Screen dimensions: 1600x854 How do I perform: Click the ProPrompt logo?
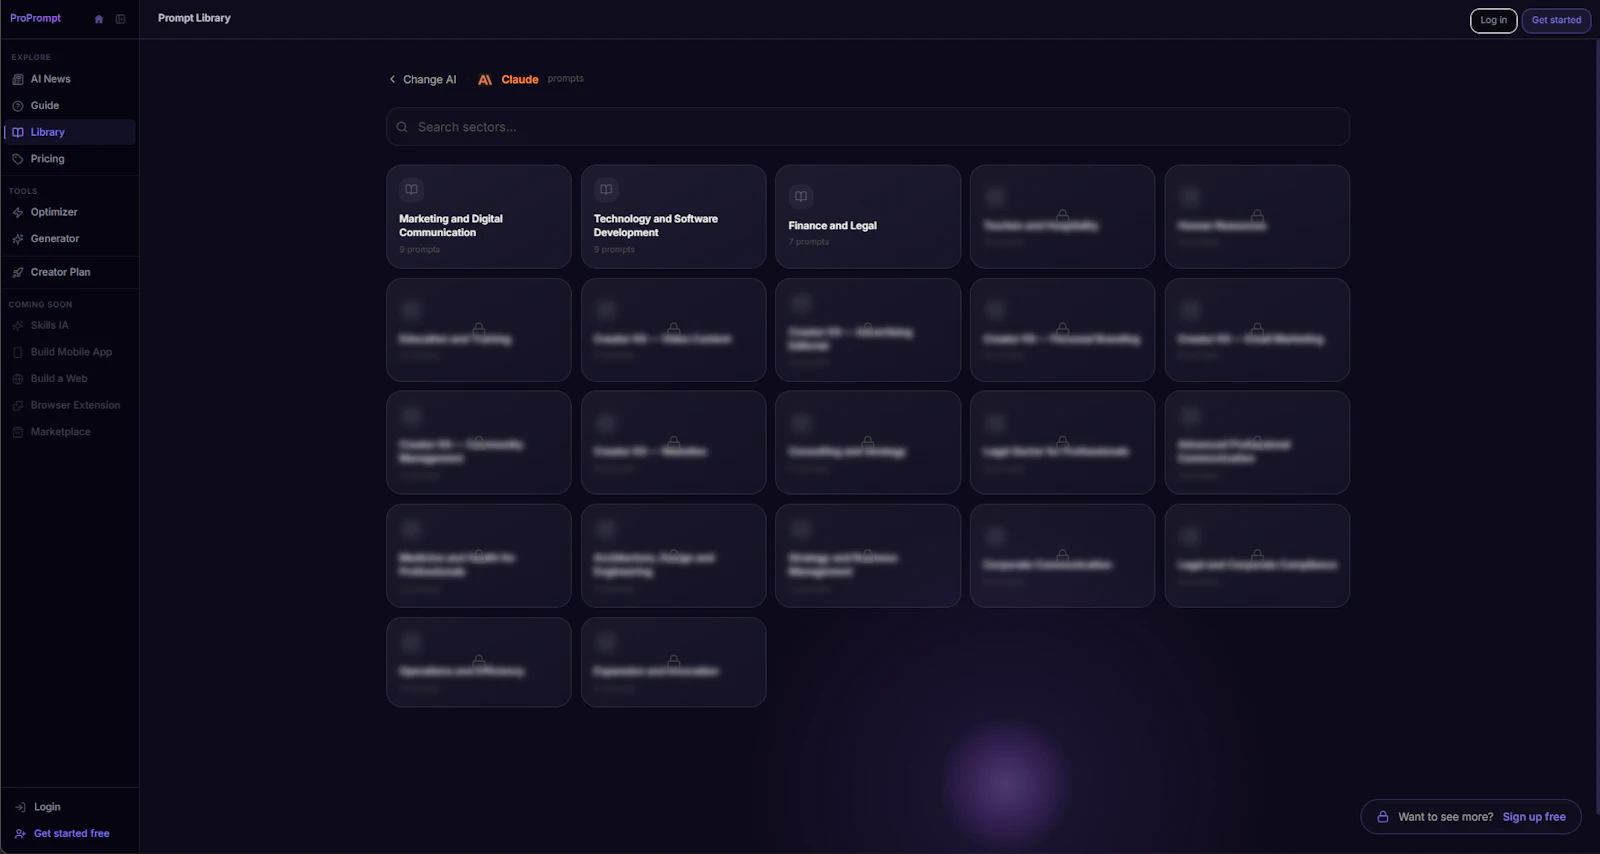click(35, 18)
